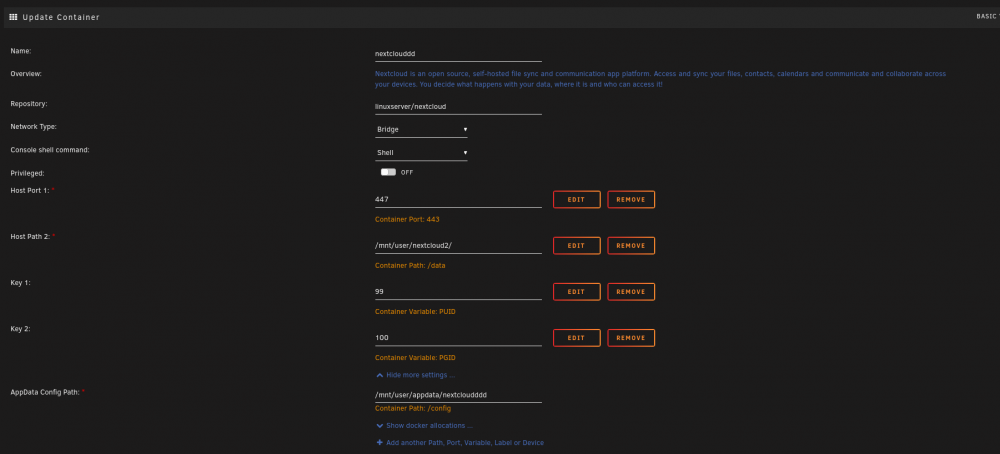Toggle the BASIC view switch at top right
The height and width of the screenshot is (454, 1000).
pos(987,17)
